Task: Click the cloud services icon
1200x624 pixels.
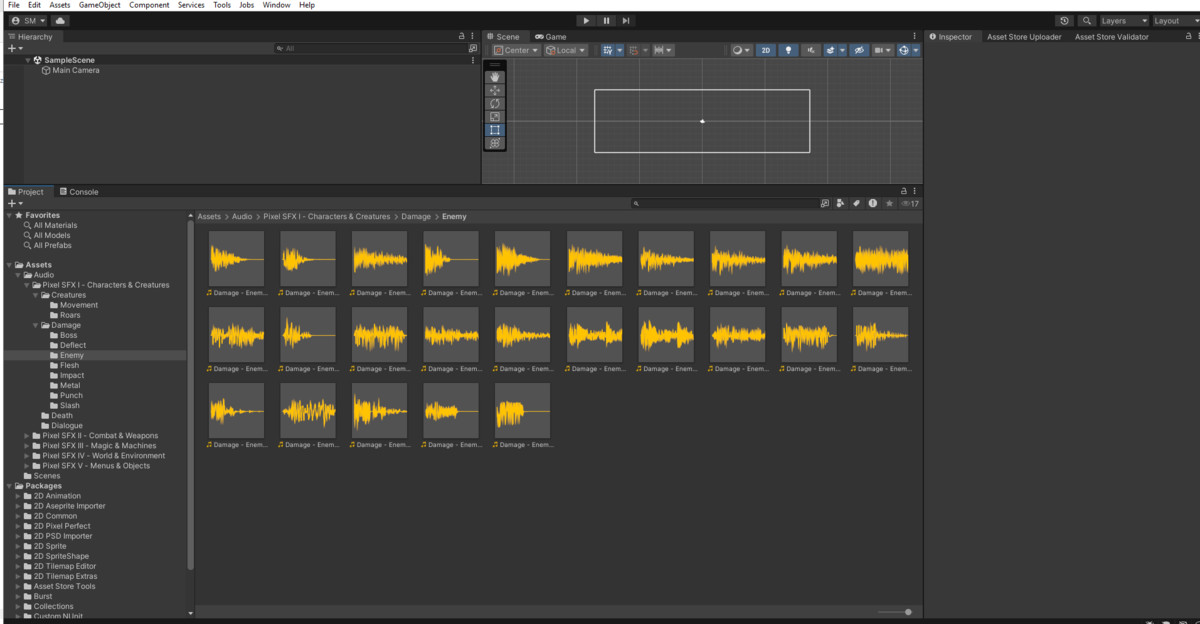Action: [60, 20]
